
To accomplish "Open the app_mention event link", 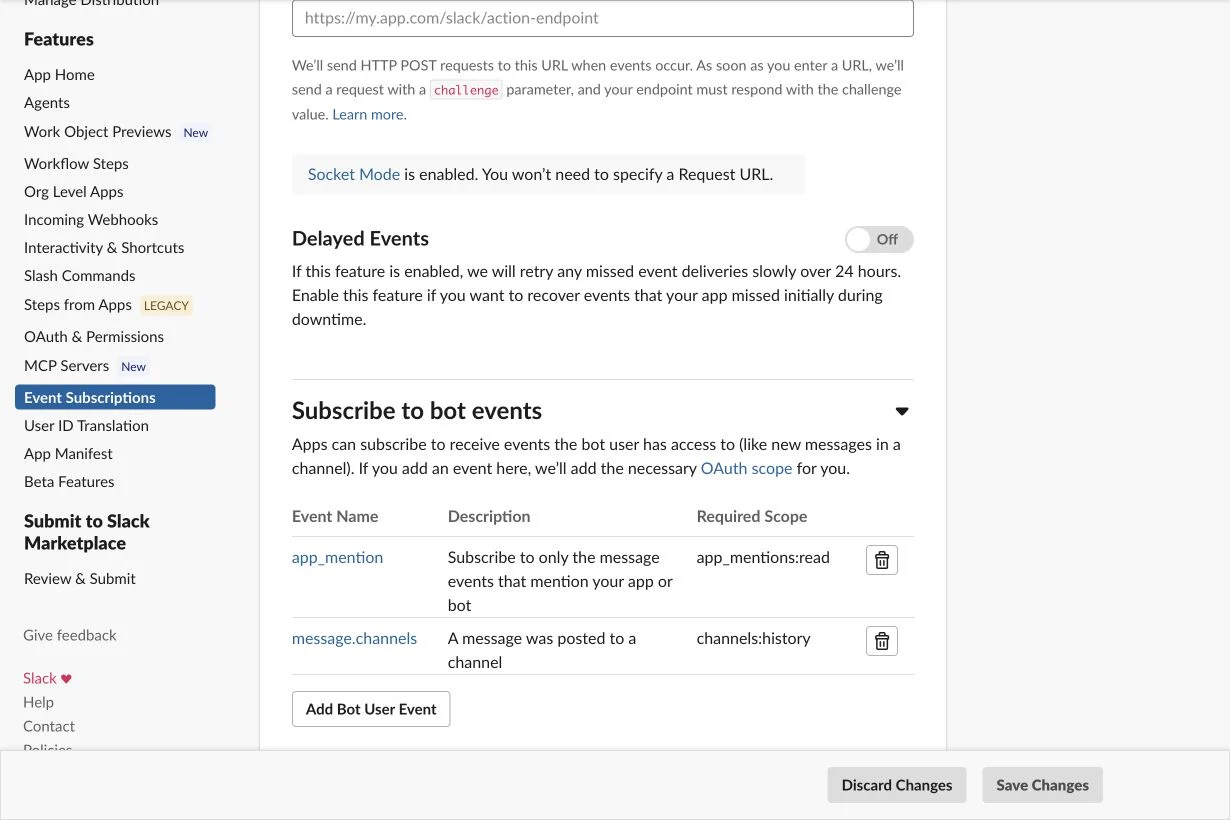I will (x=337, y=558).
